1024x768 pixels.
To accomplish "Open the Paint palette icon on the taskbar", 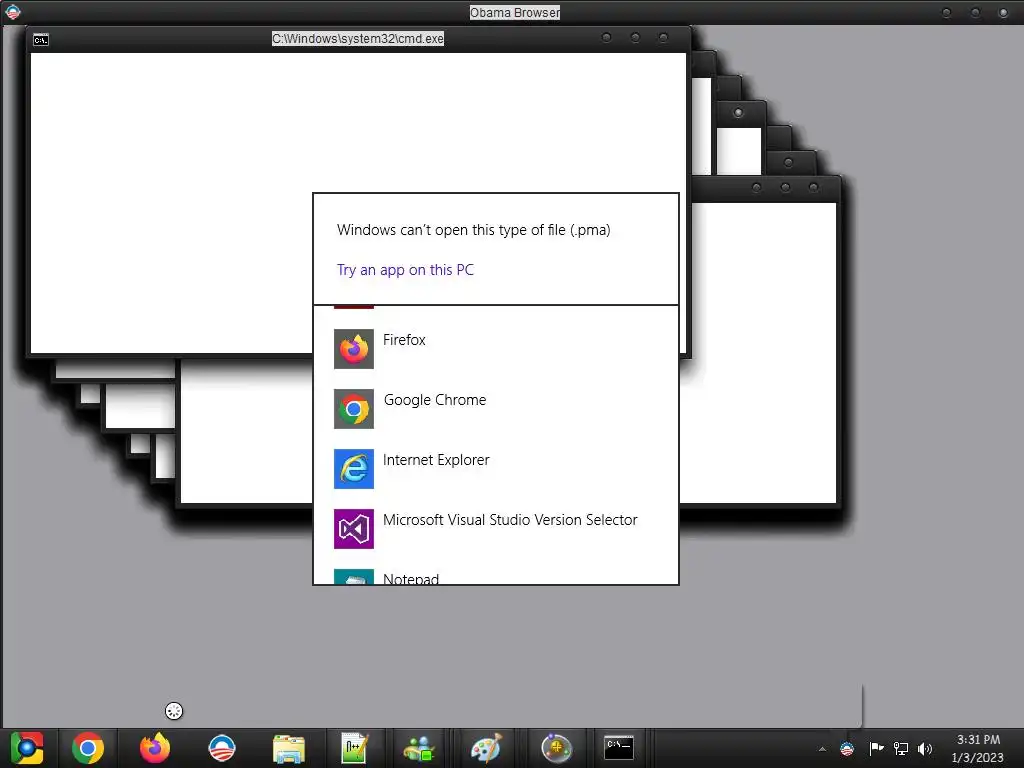I will [x=487, y=748].
